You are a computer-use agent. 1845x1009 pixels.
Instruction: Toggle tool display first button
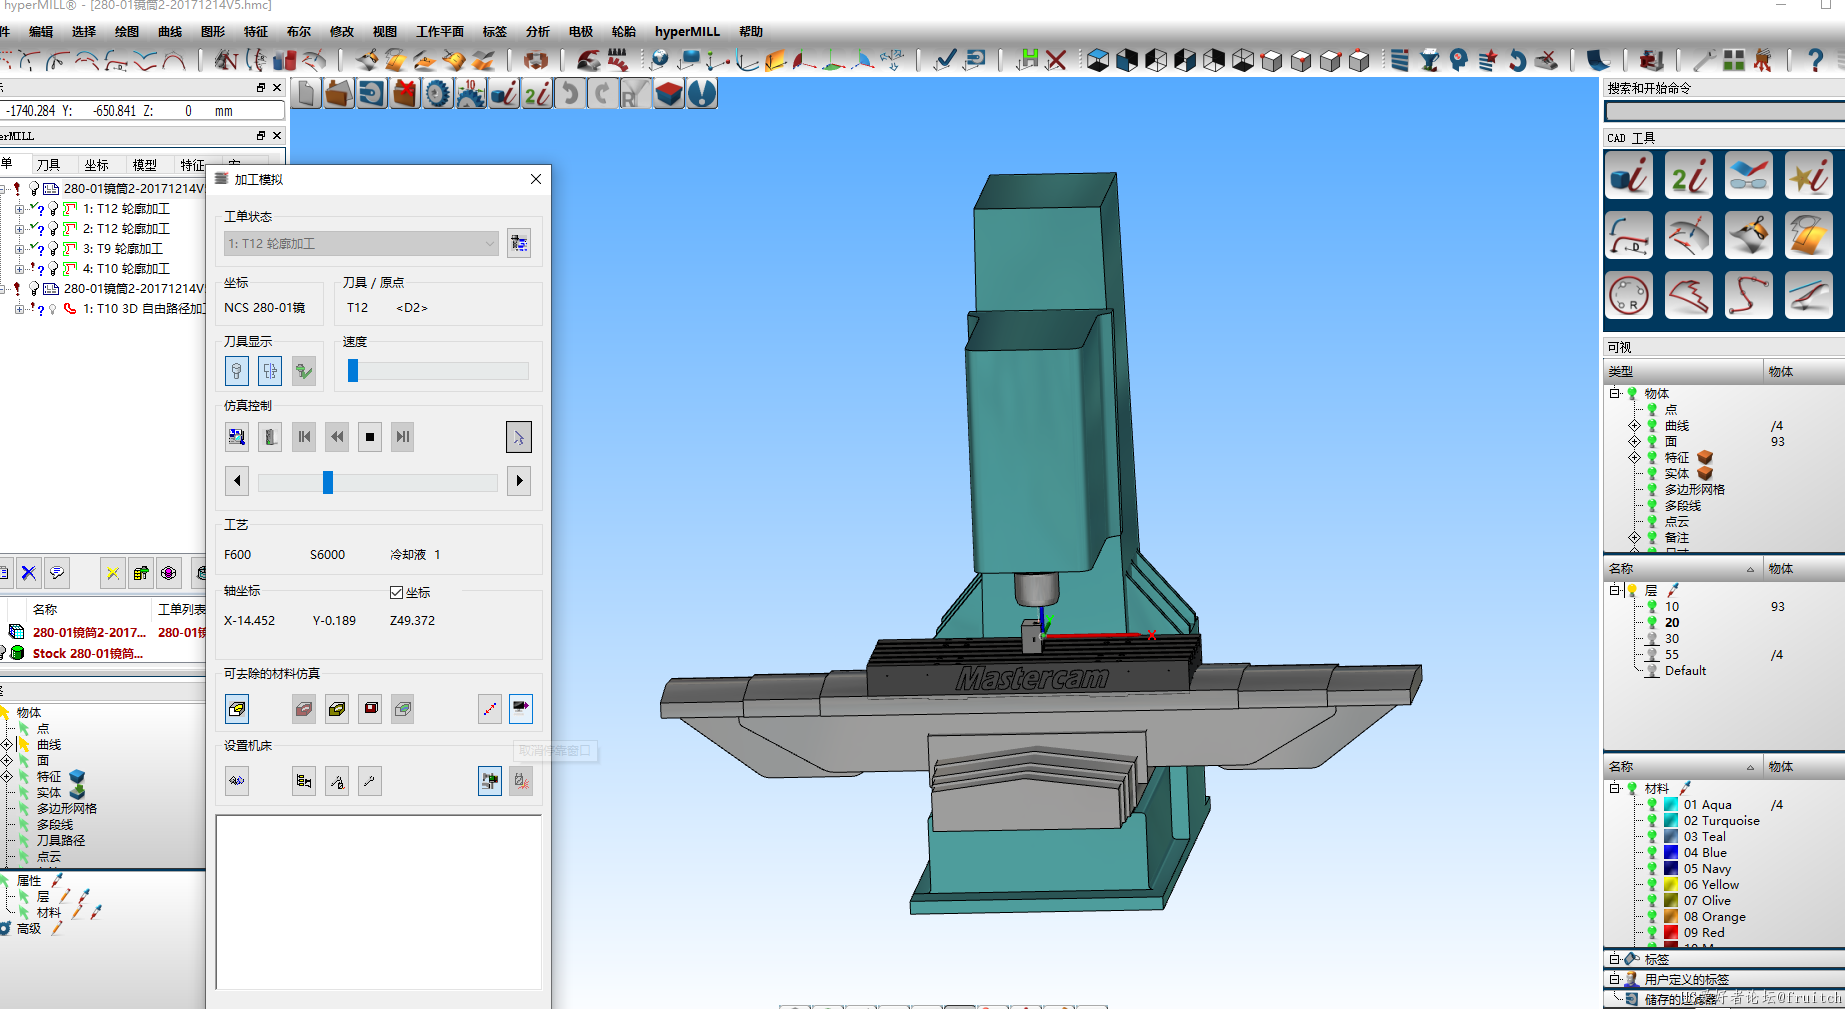(237, 371)
